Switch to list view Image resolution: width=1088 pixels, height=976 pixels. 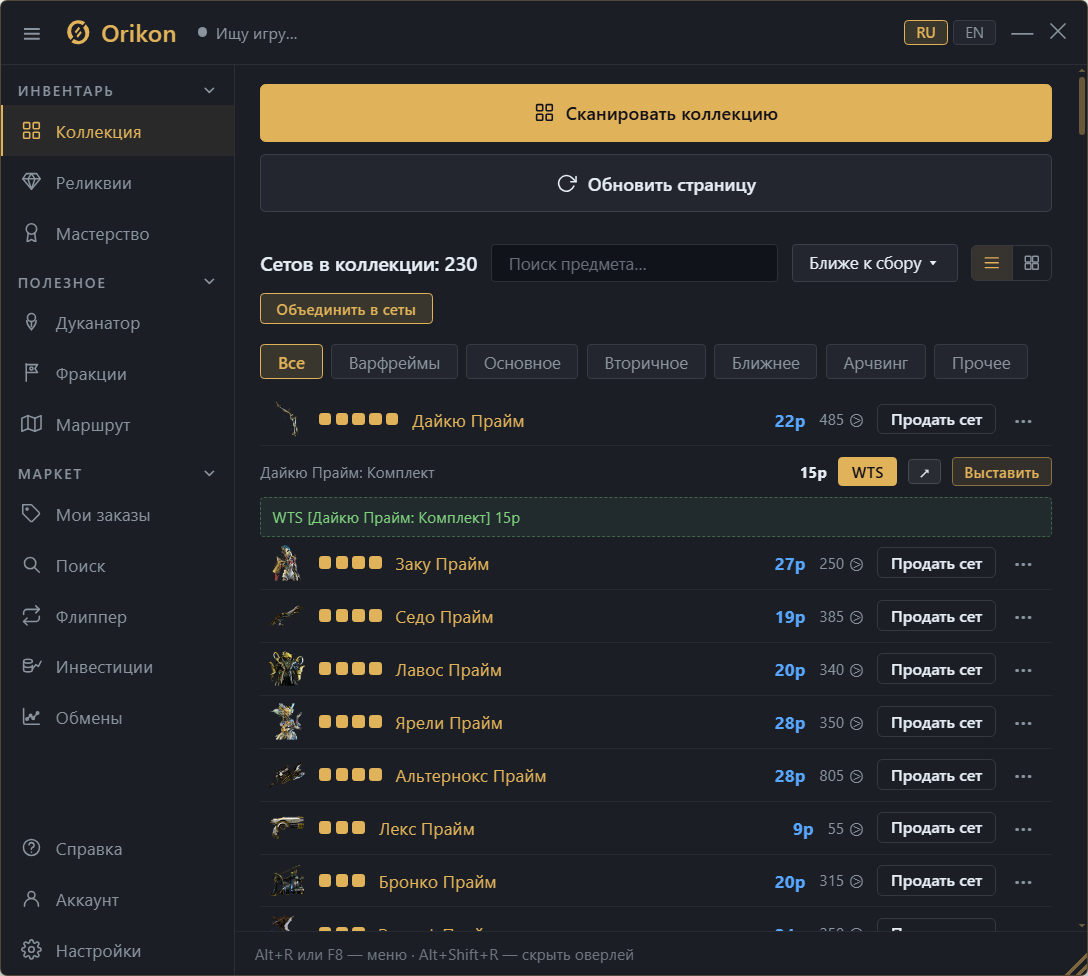pyautogui.click(x=992, y=263)
